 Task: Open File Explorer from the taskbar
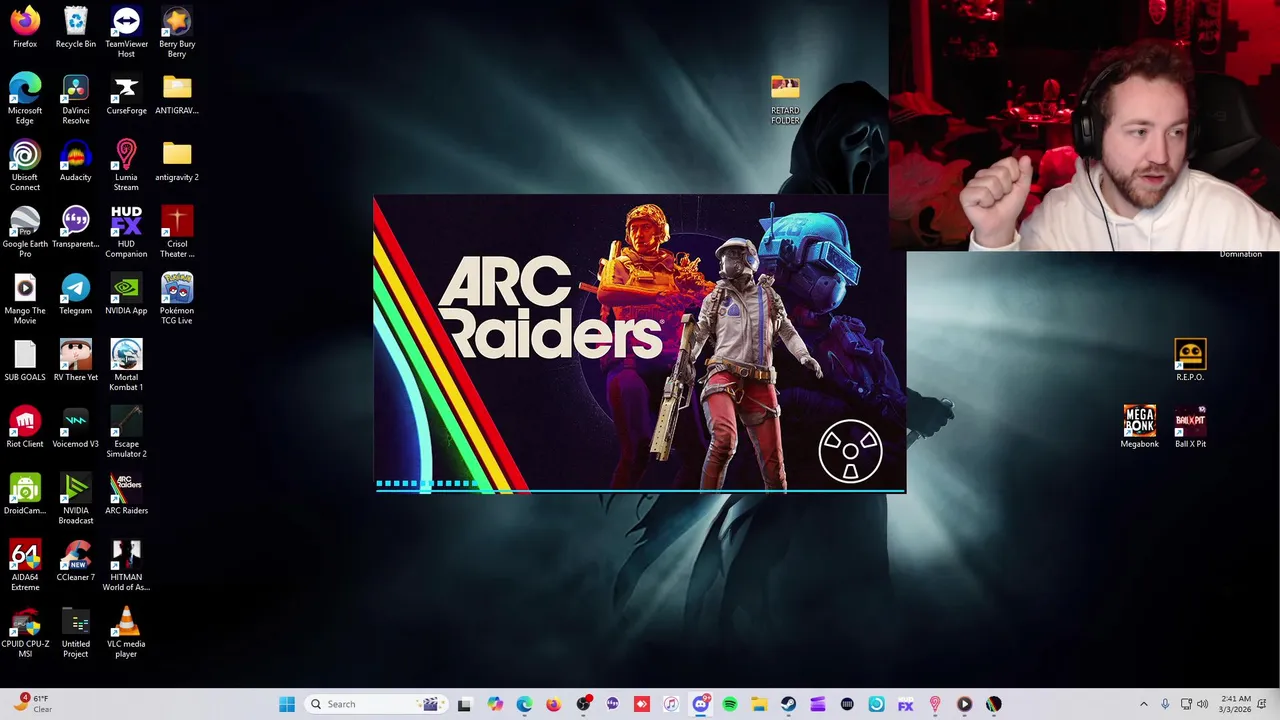click(x=759, y=704)
